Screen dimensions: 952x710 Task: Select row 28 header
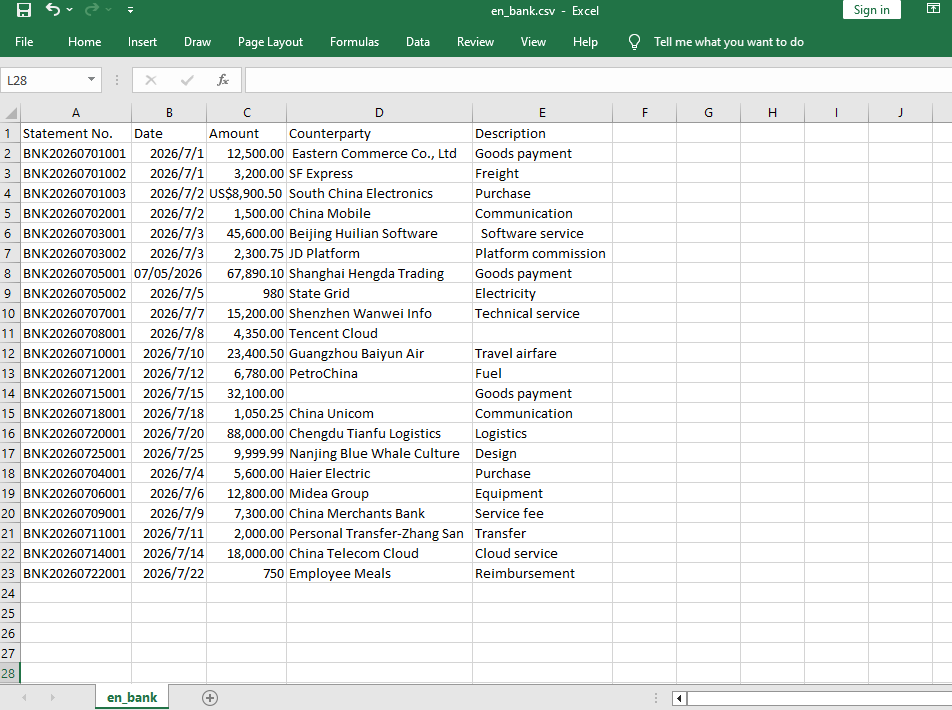[8, 674]
